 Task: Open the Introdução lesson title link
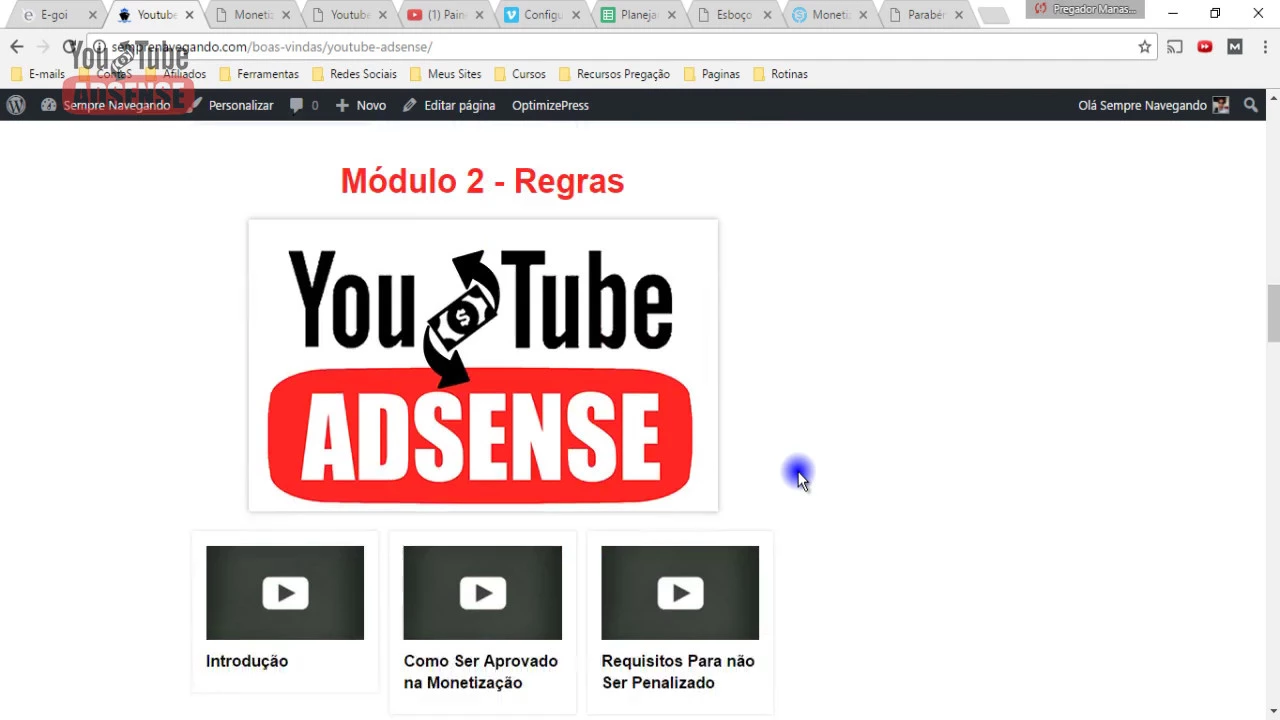(x=247, y=661)
